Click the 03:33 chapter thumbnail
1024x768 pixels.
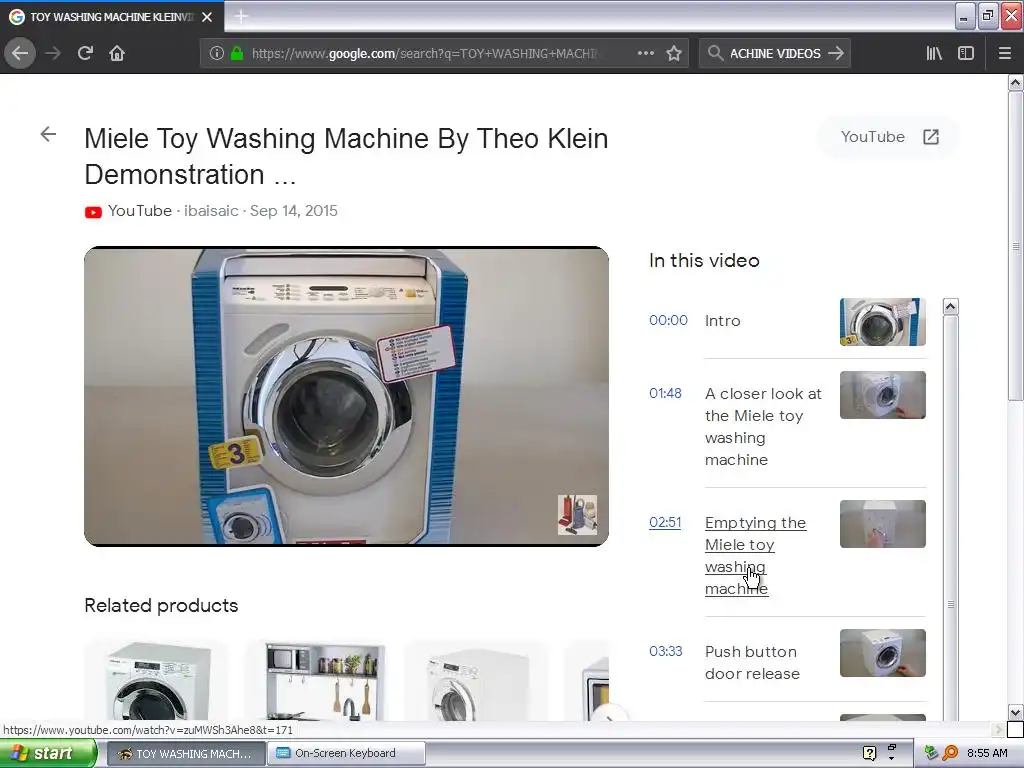(x=882, y=652)
